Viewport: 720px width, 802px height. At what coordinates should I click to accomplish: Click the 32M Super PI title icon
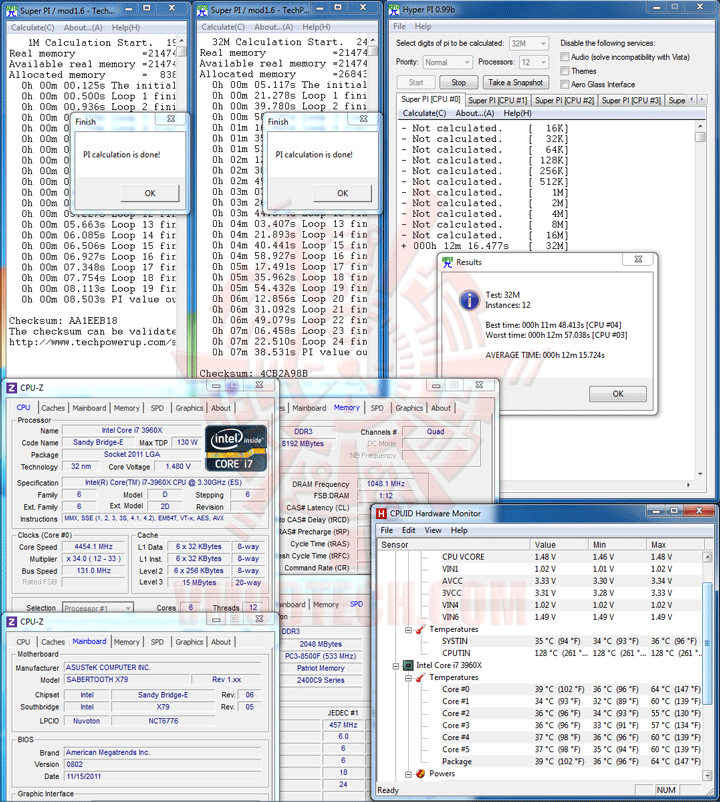(x=202, y=10)
